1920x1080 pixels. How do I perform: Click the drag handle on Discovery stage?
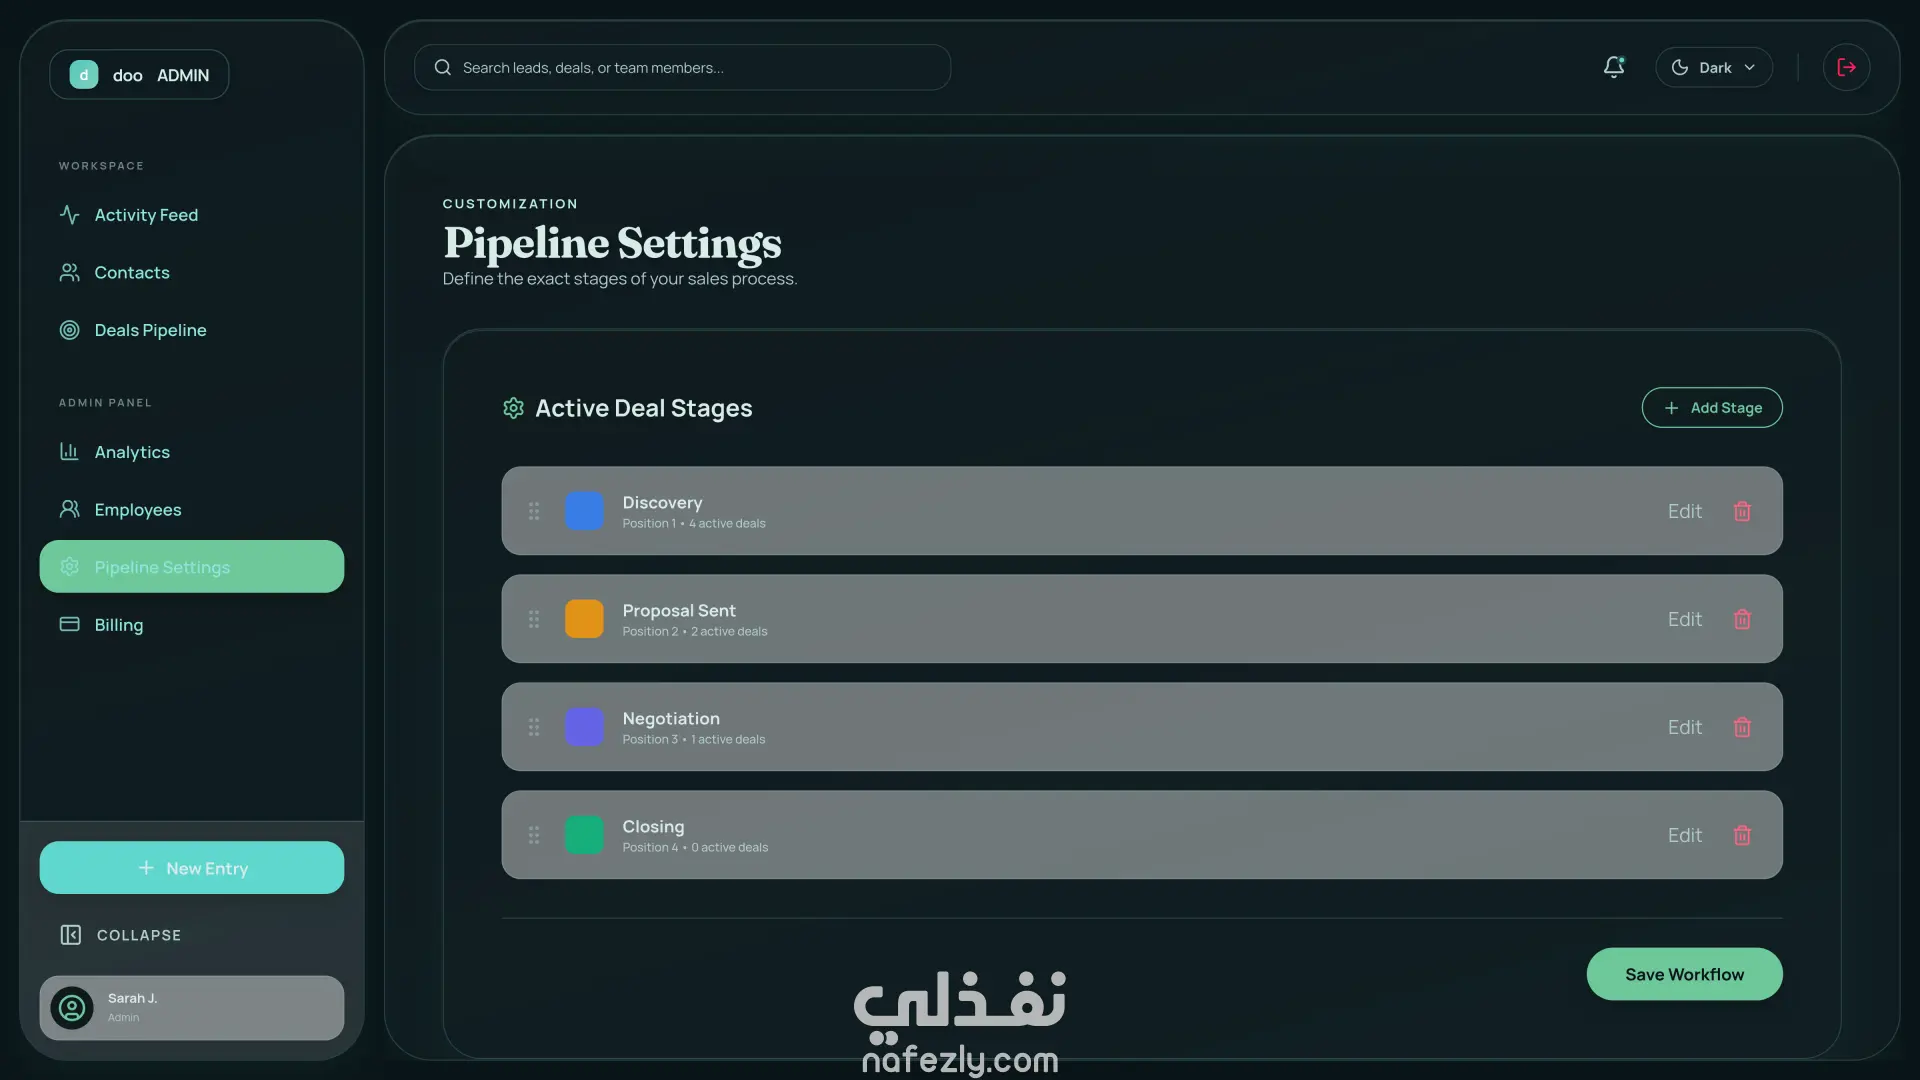[534, 511]
